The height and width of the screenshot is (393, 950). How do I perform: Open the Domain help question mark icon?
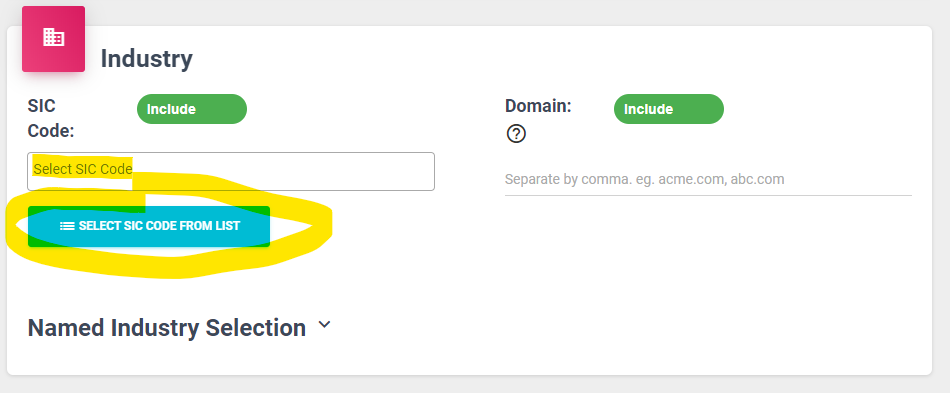[516, 133]
